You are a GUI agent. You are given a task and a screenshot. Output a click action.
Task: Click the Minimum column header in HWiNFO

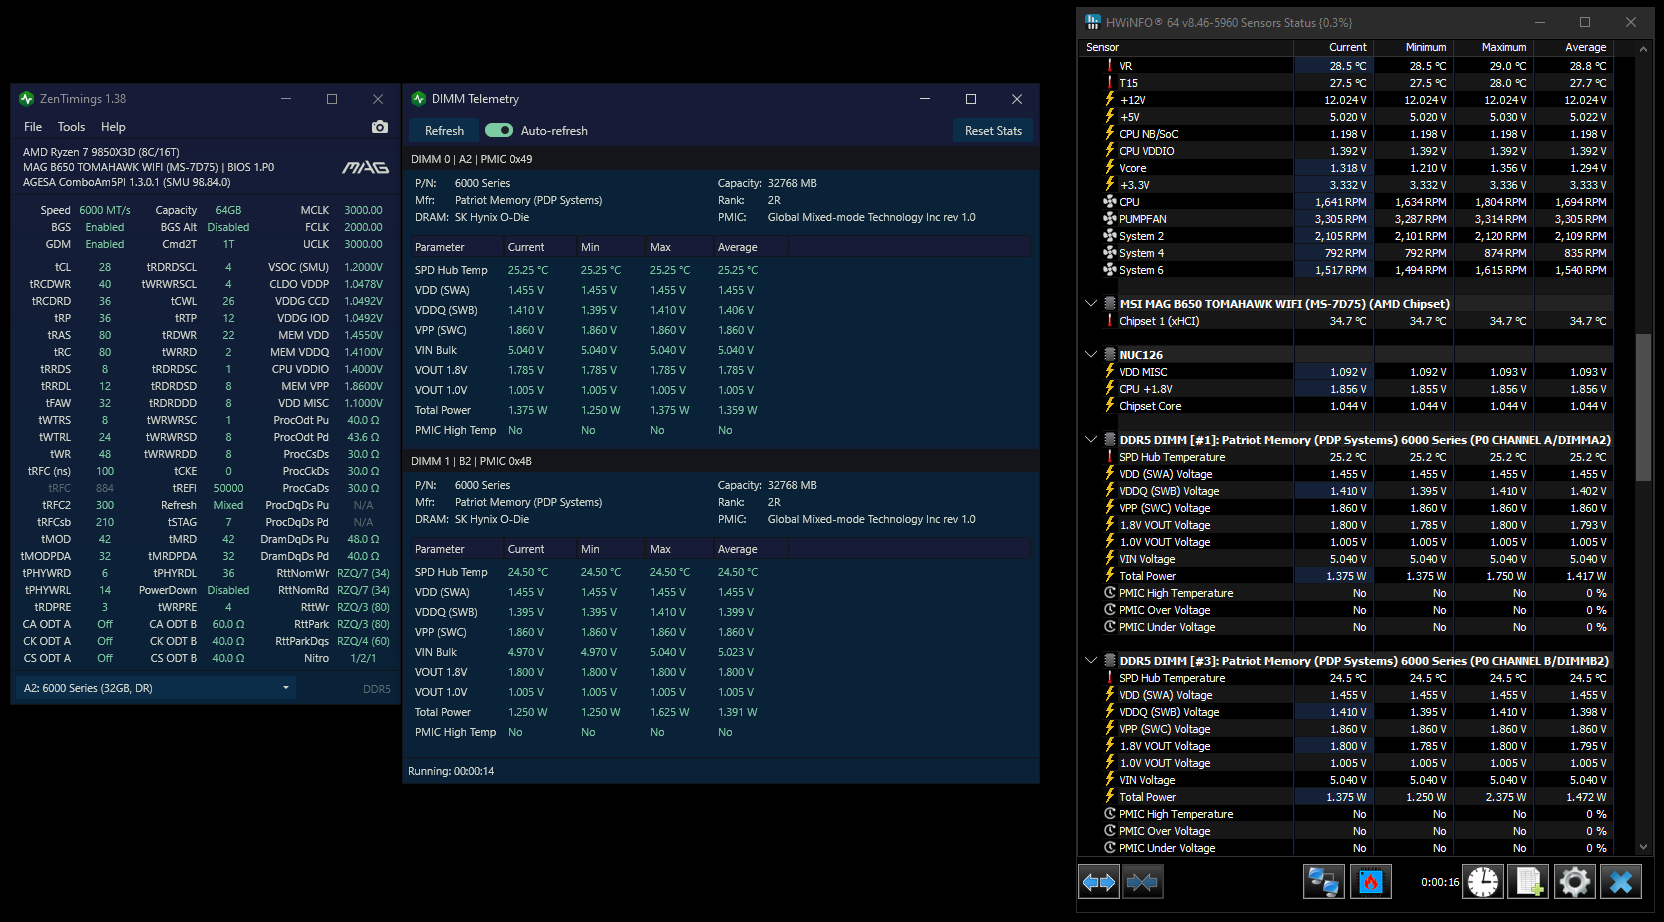pyautogui.click(x=1413, y=47)
